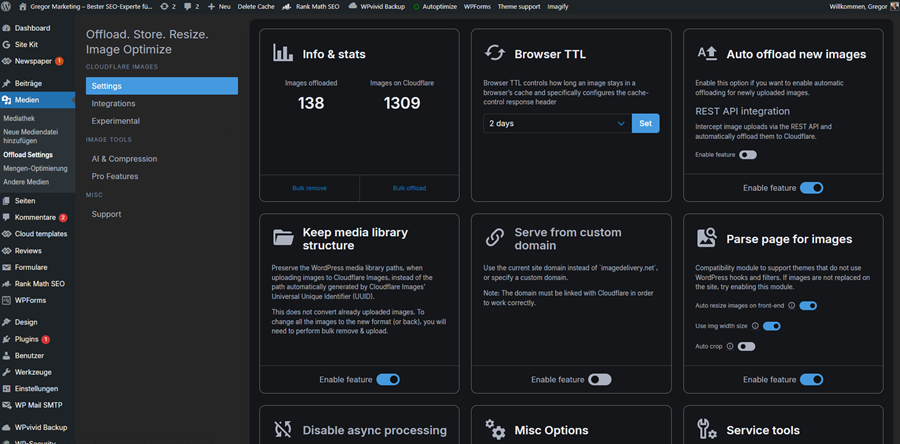Click the Newspaper theme icon in sidebar
Viewport: 900px width, 444px height.
click(6, 61)
